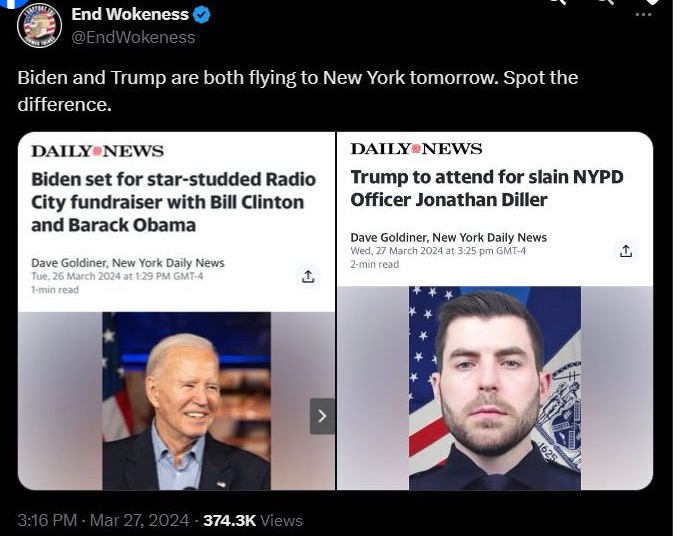673x536 pixels.
Task: Click the @EndWokeness handle
Action: click(x=133, y=37)
